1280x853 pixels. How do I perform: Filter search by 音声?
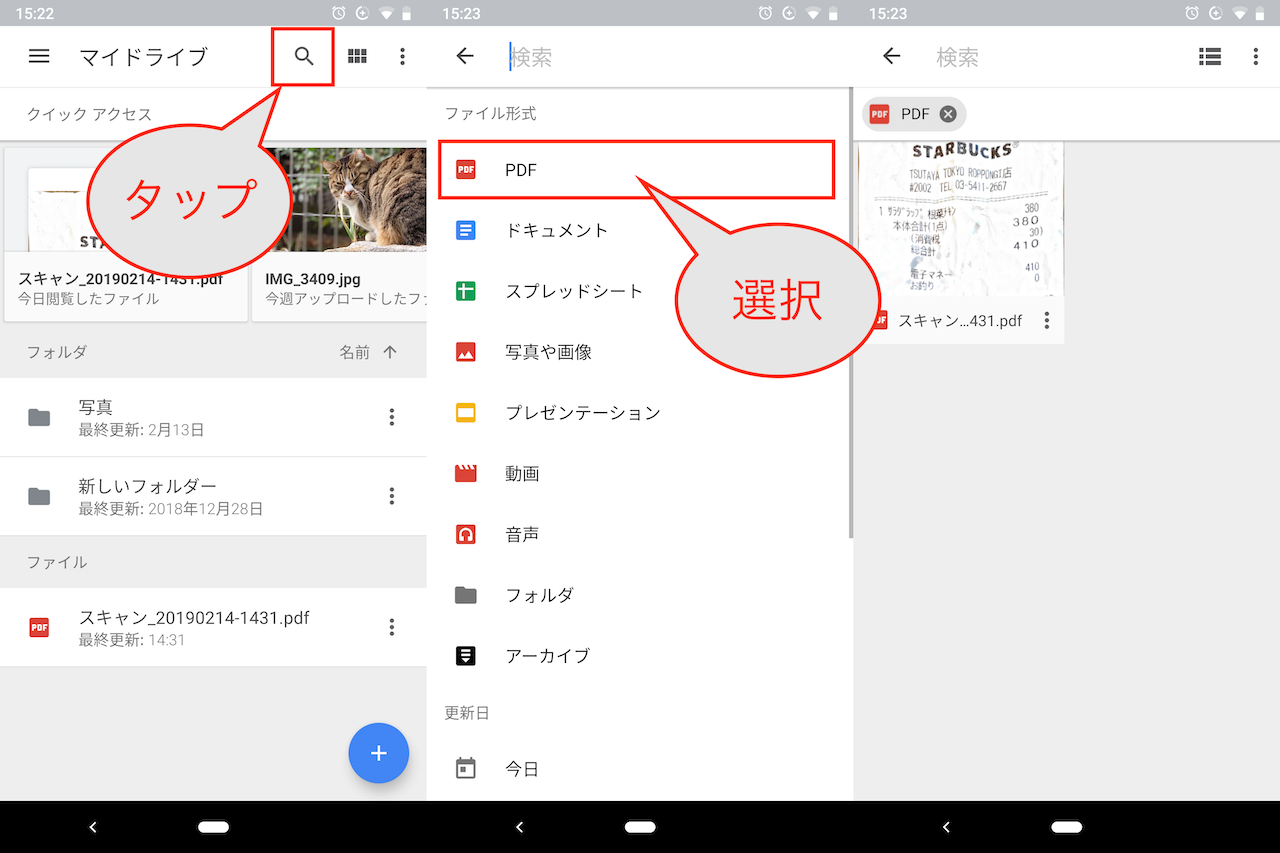tap(522, 535)
